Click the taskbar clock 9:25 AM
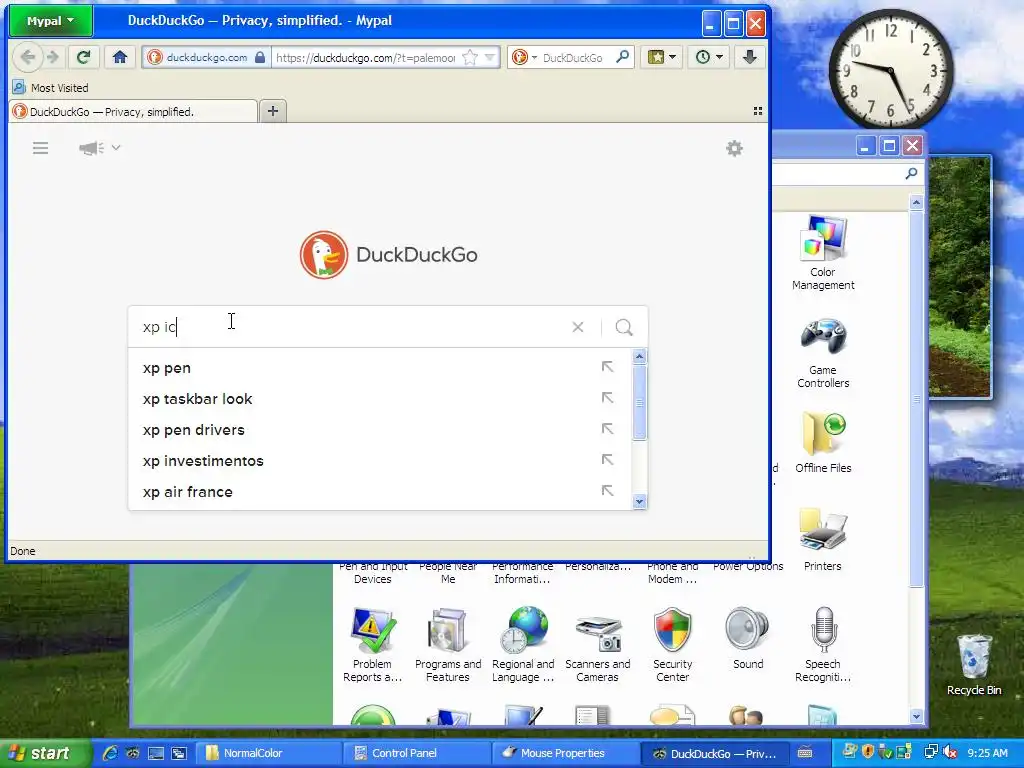 tap(987, 753)
